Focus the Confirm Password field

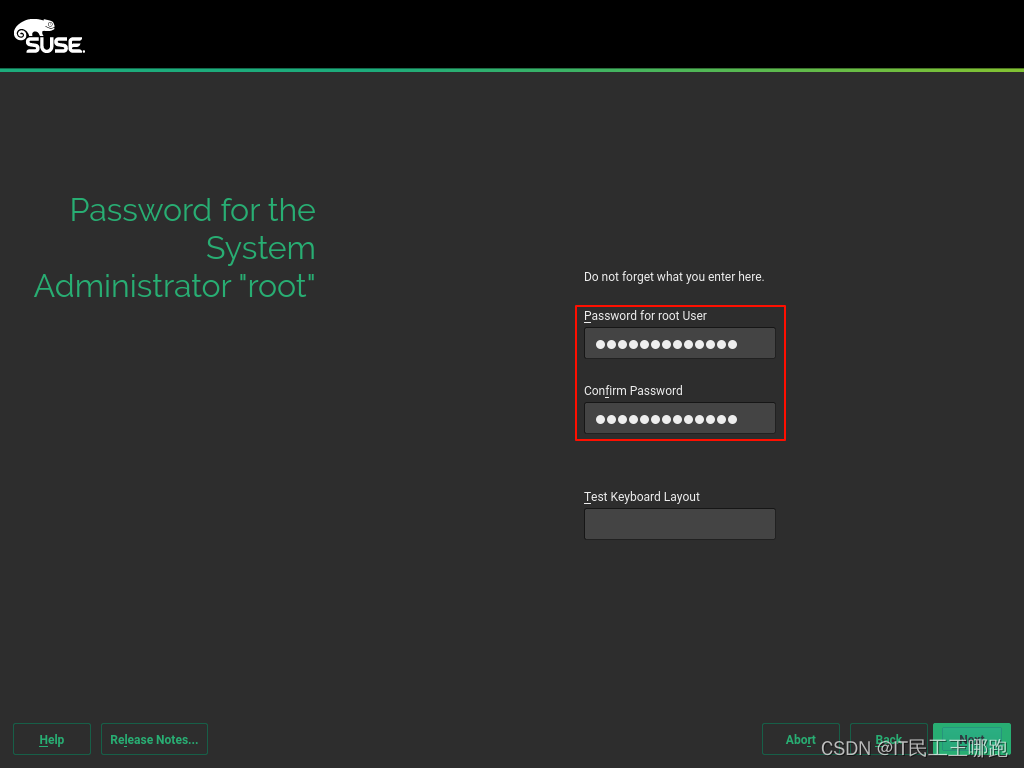coord(679,418)
